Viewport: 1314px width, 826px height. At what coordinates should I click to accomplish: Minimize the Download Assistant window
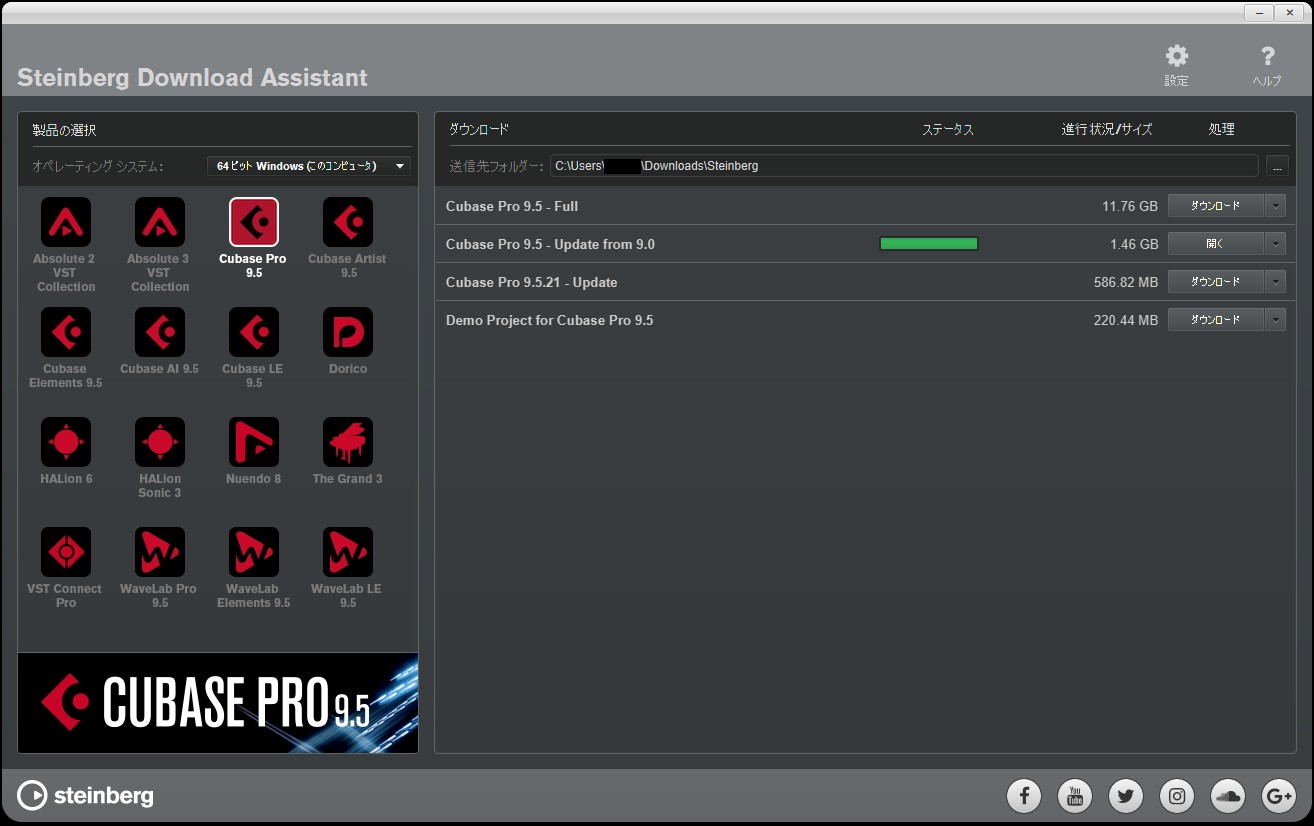click(x=1259, y=12)
